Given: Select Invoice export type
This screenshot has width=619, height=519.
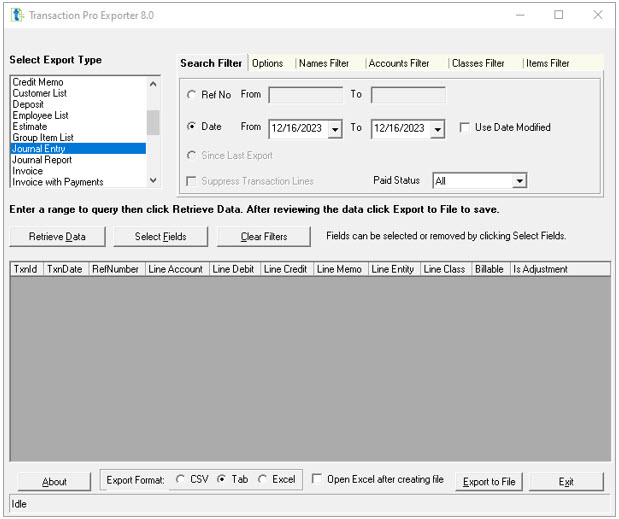Looking at the screenshot, I should coord(78,171).
